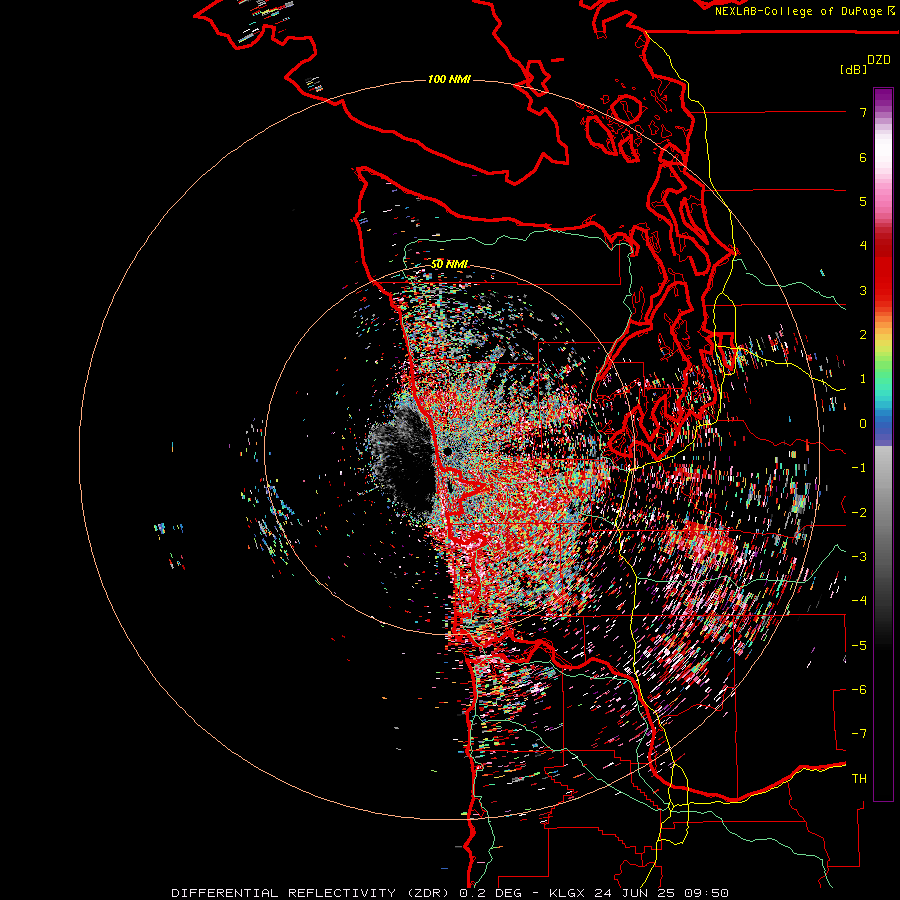
Task: Click the -1 value on color scale
Action: coord(859,468)
